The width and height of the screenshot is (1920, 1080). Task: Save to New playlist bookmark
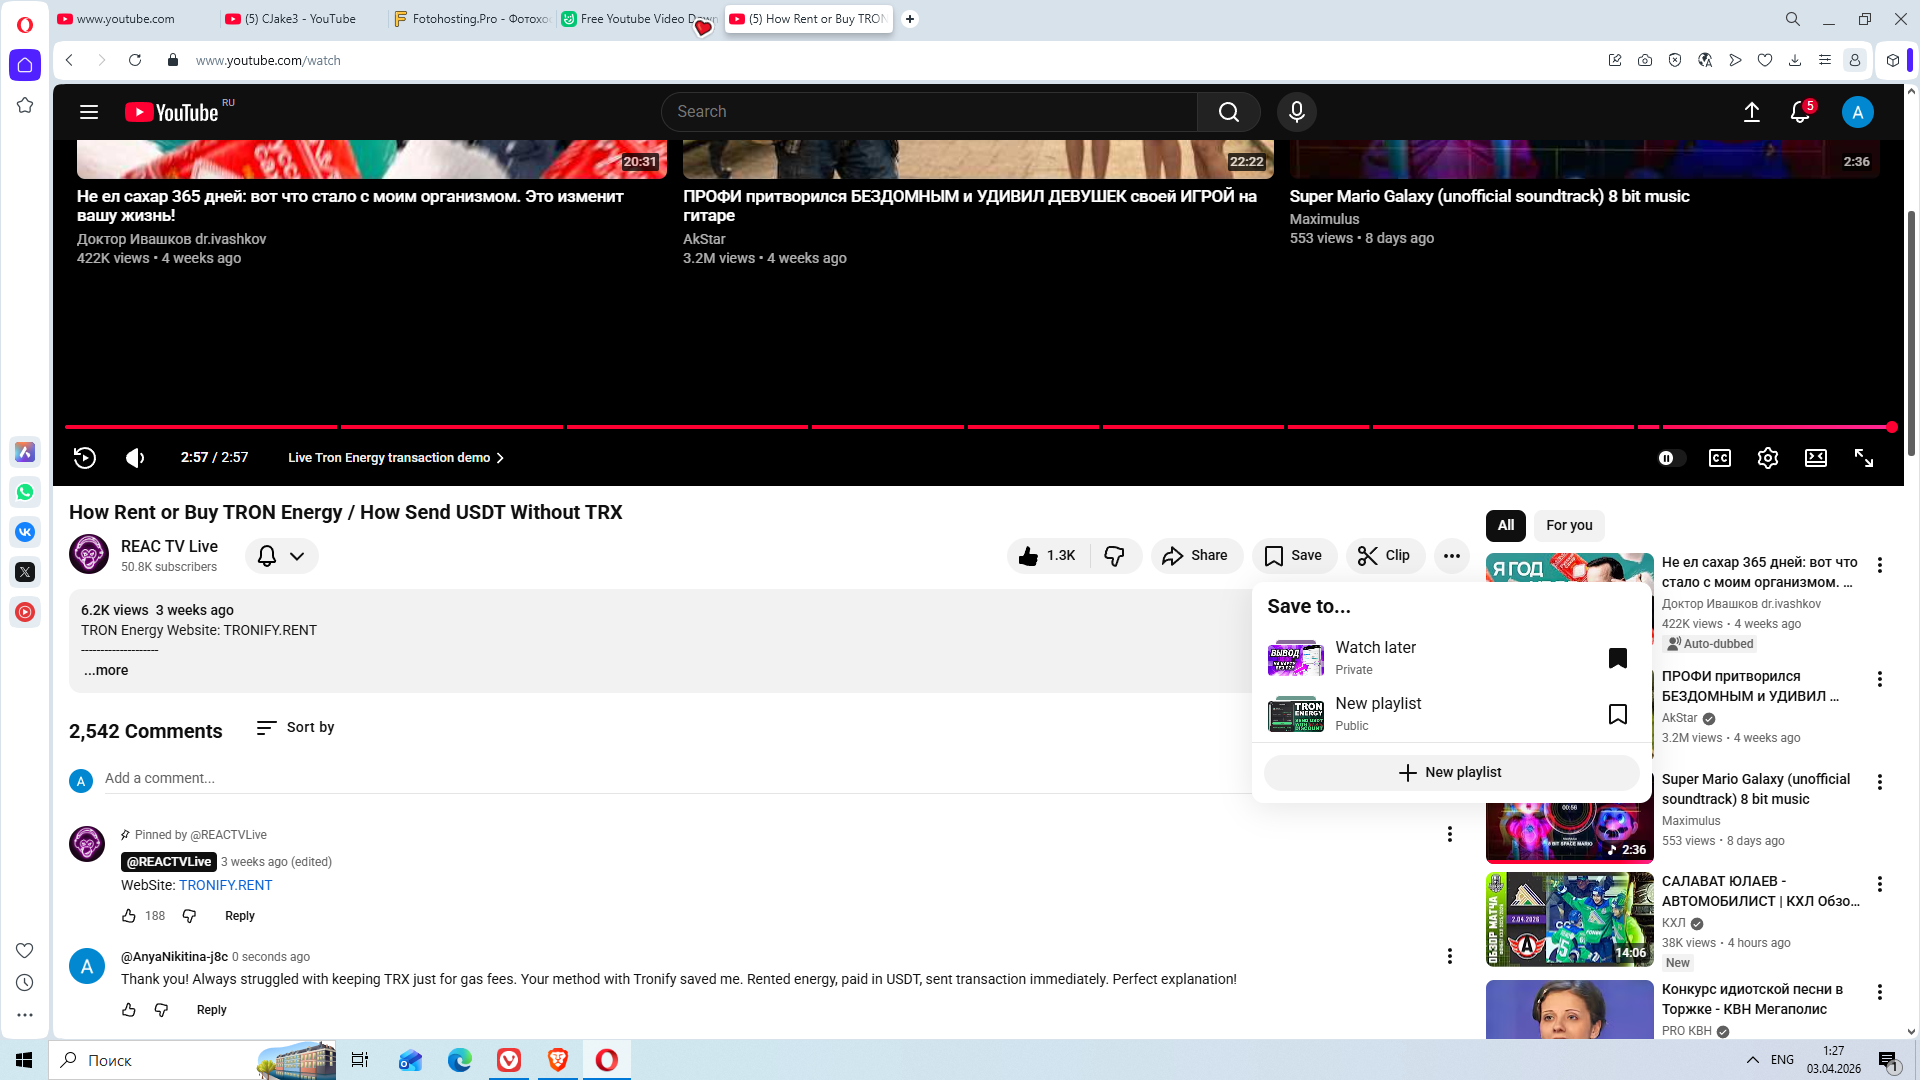coord(1617,714)
